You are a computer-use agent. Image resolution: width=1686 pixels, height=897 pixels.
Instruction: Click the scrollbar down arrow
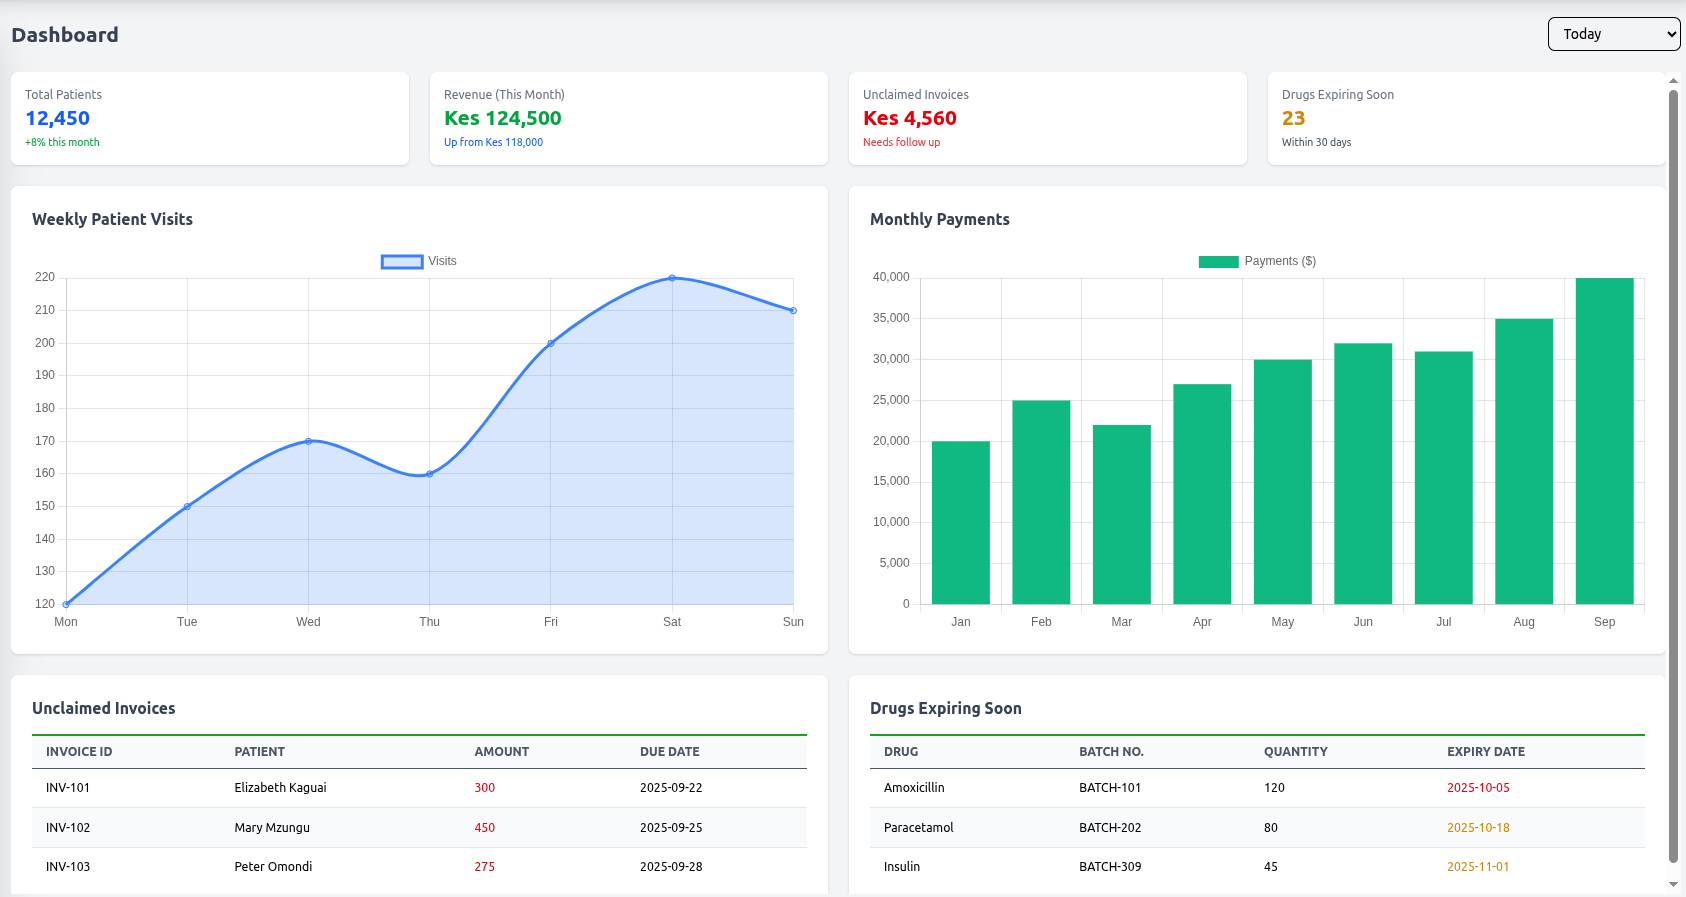point(1674,885)
